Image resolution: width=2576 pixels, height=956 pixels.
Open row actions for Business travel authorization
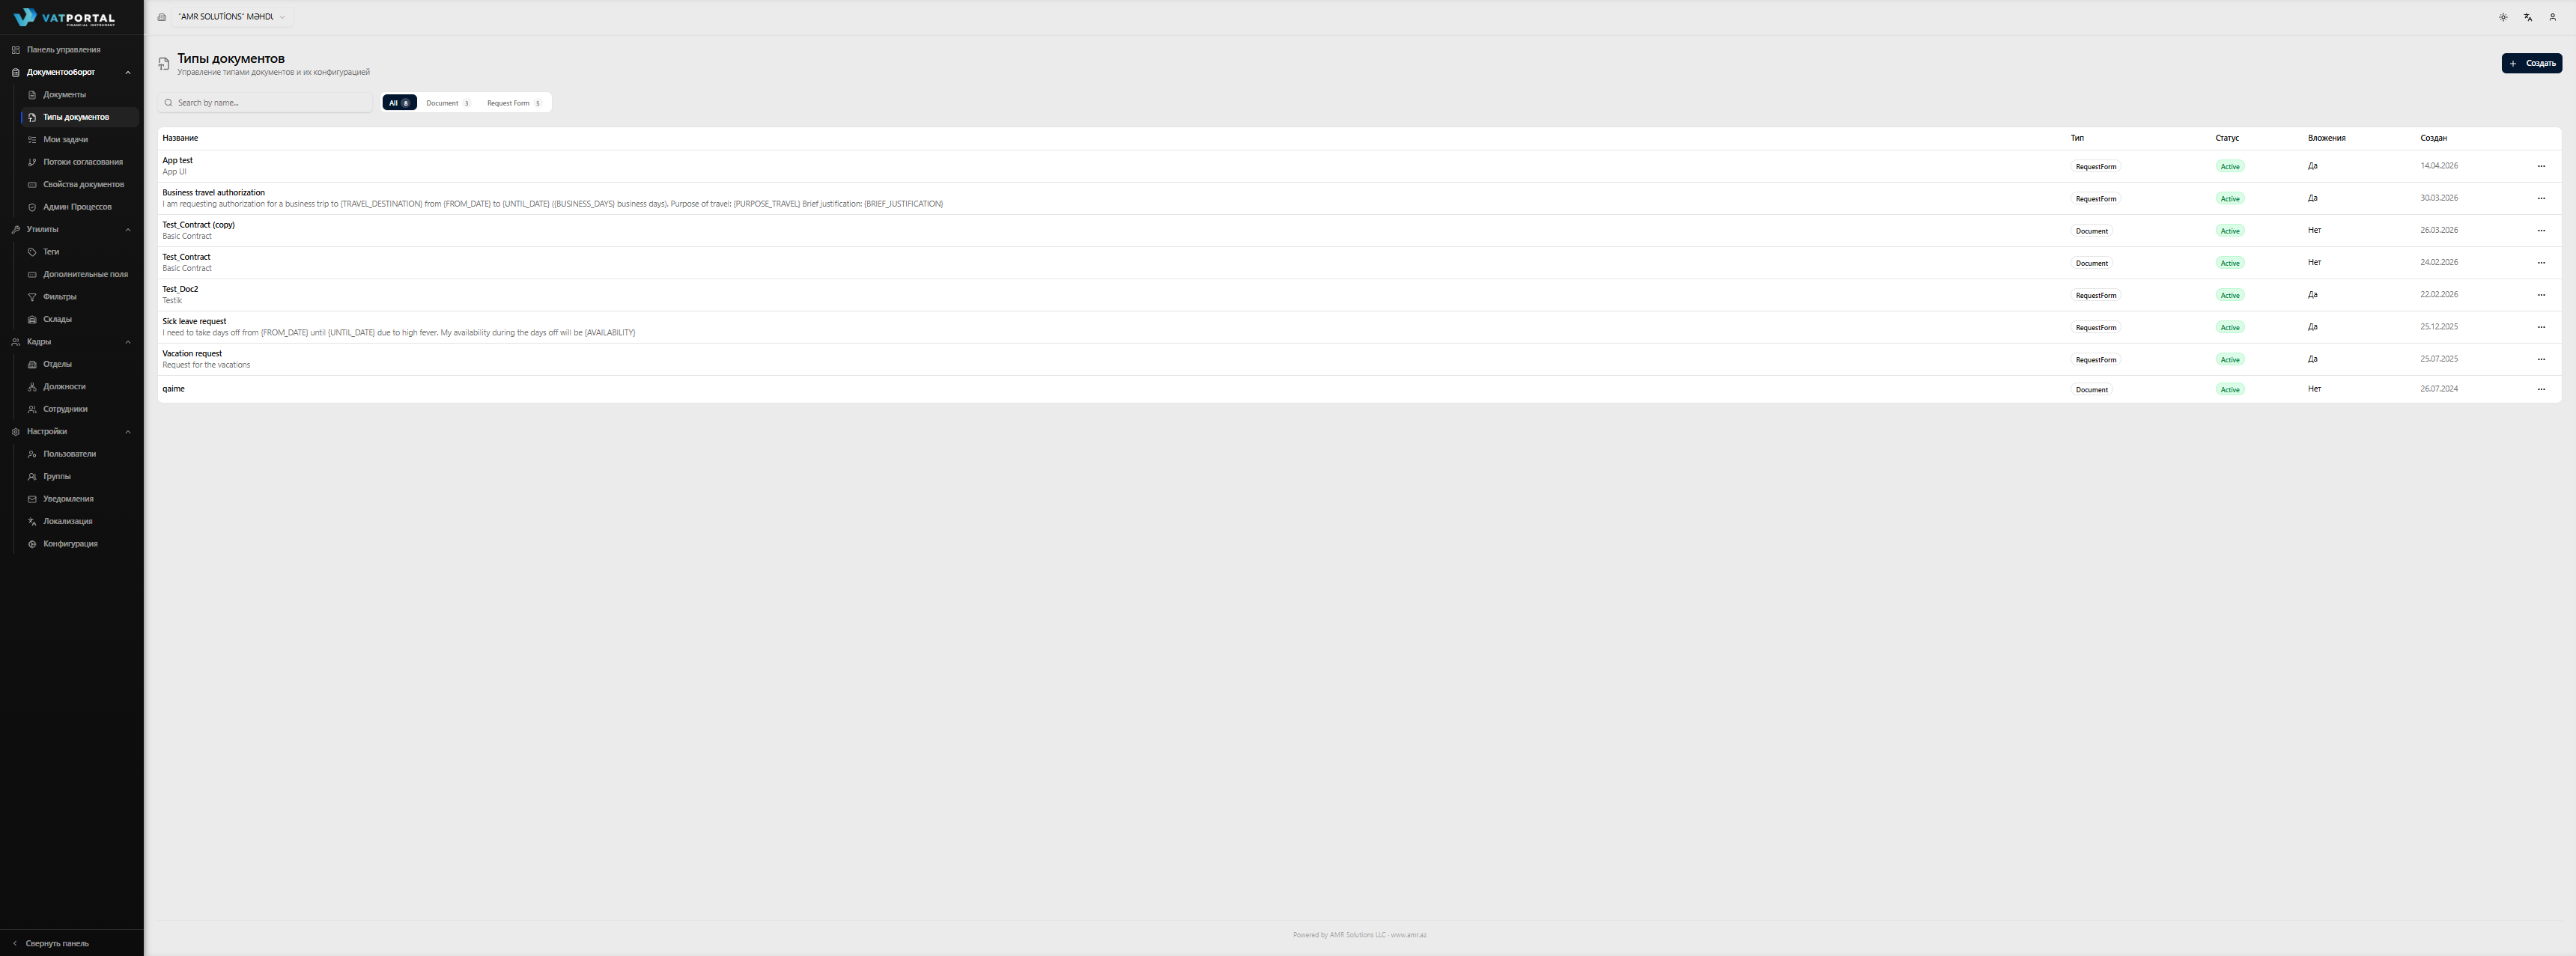2541,198
